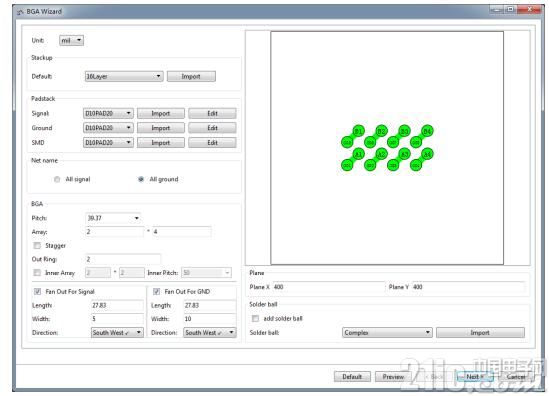The height and width of the screenshot is (396, 549).
Task: Click Edit for Ground padstack
Action: [x=212, y=128]
